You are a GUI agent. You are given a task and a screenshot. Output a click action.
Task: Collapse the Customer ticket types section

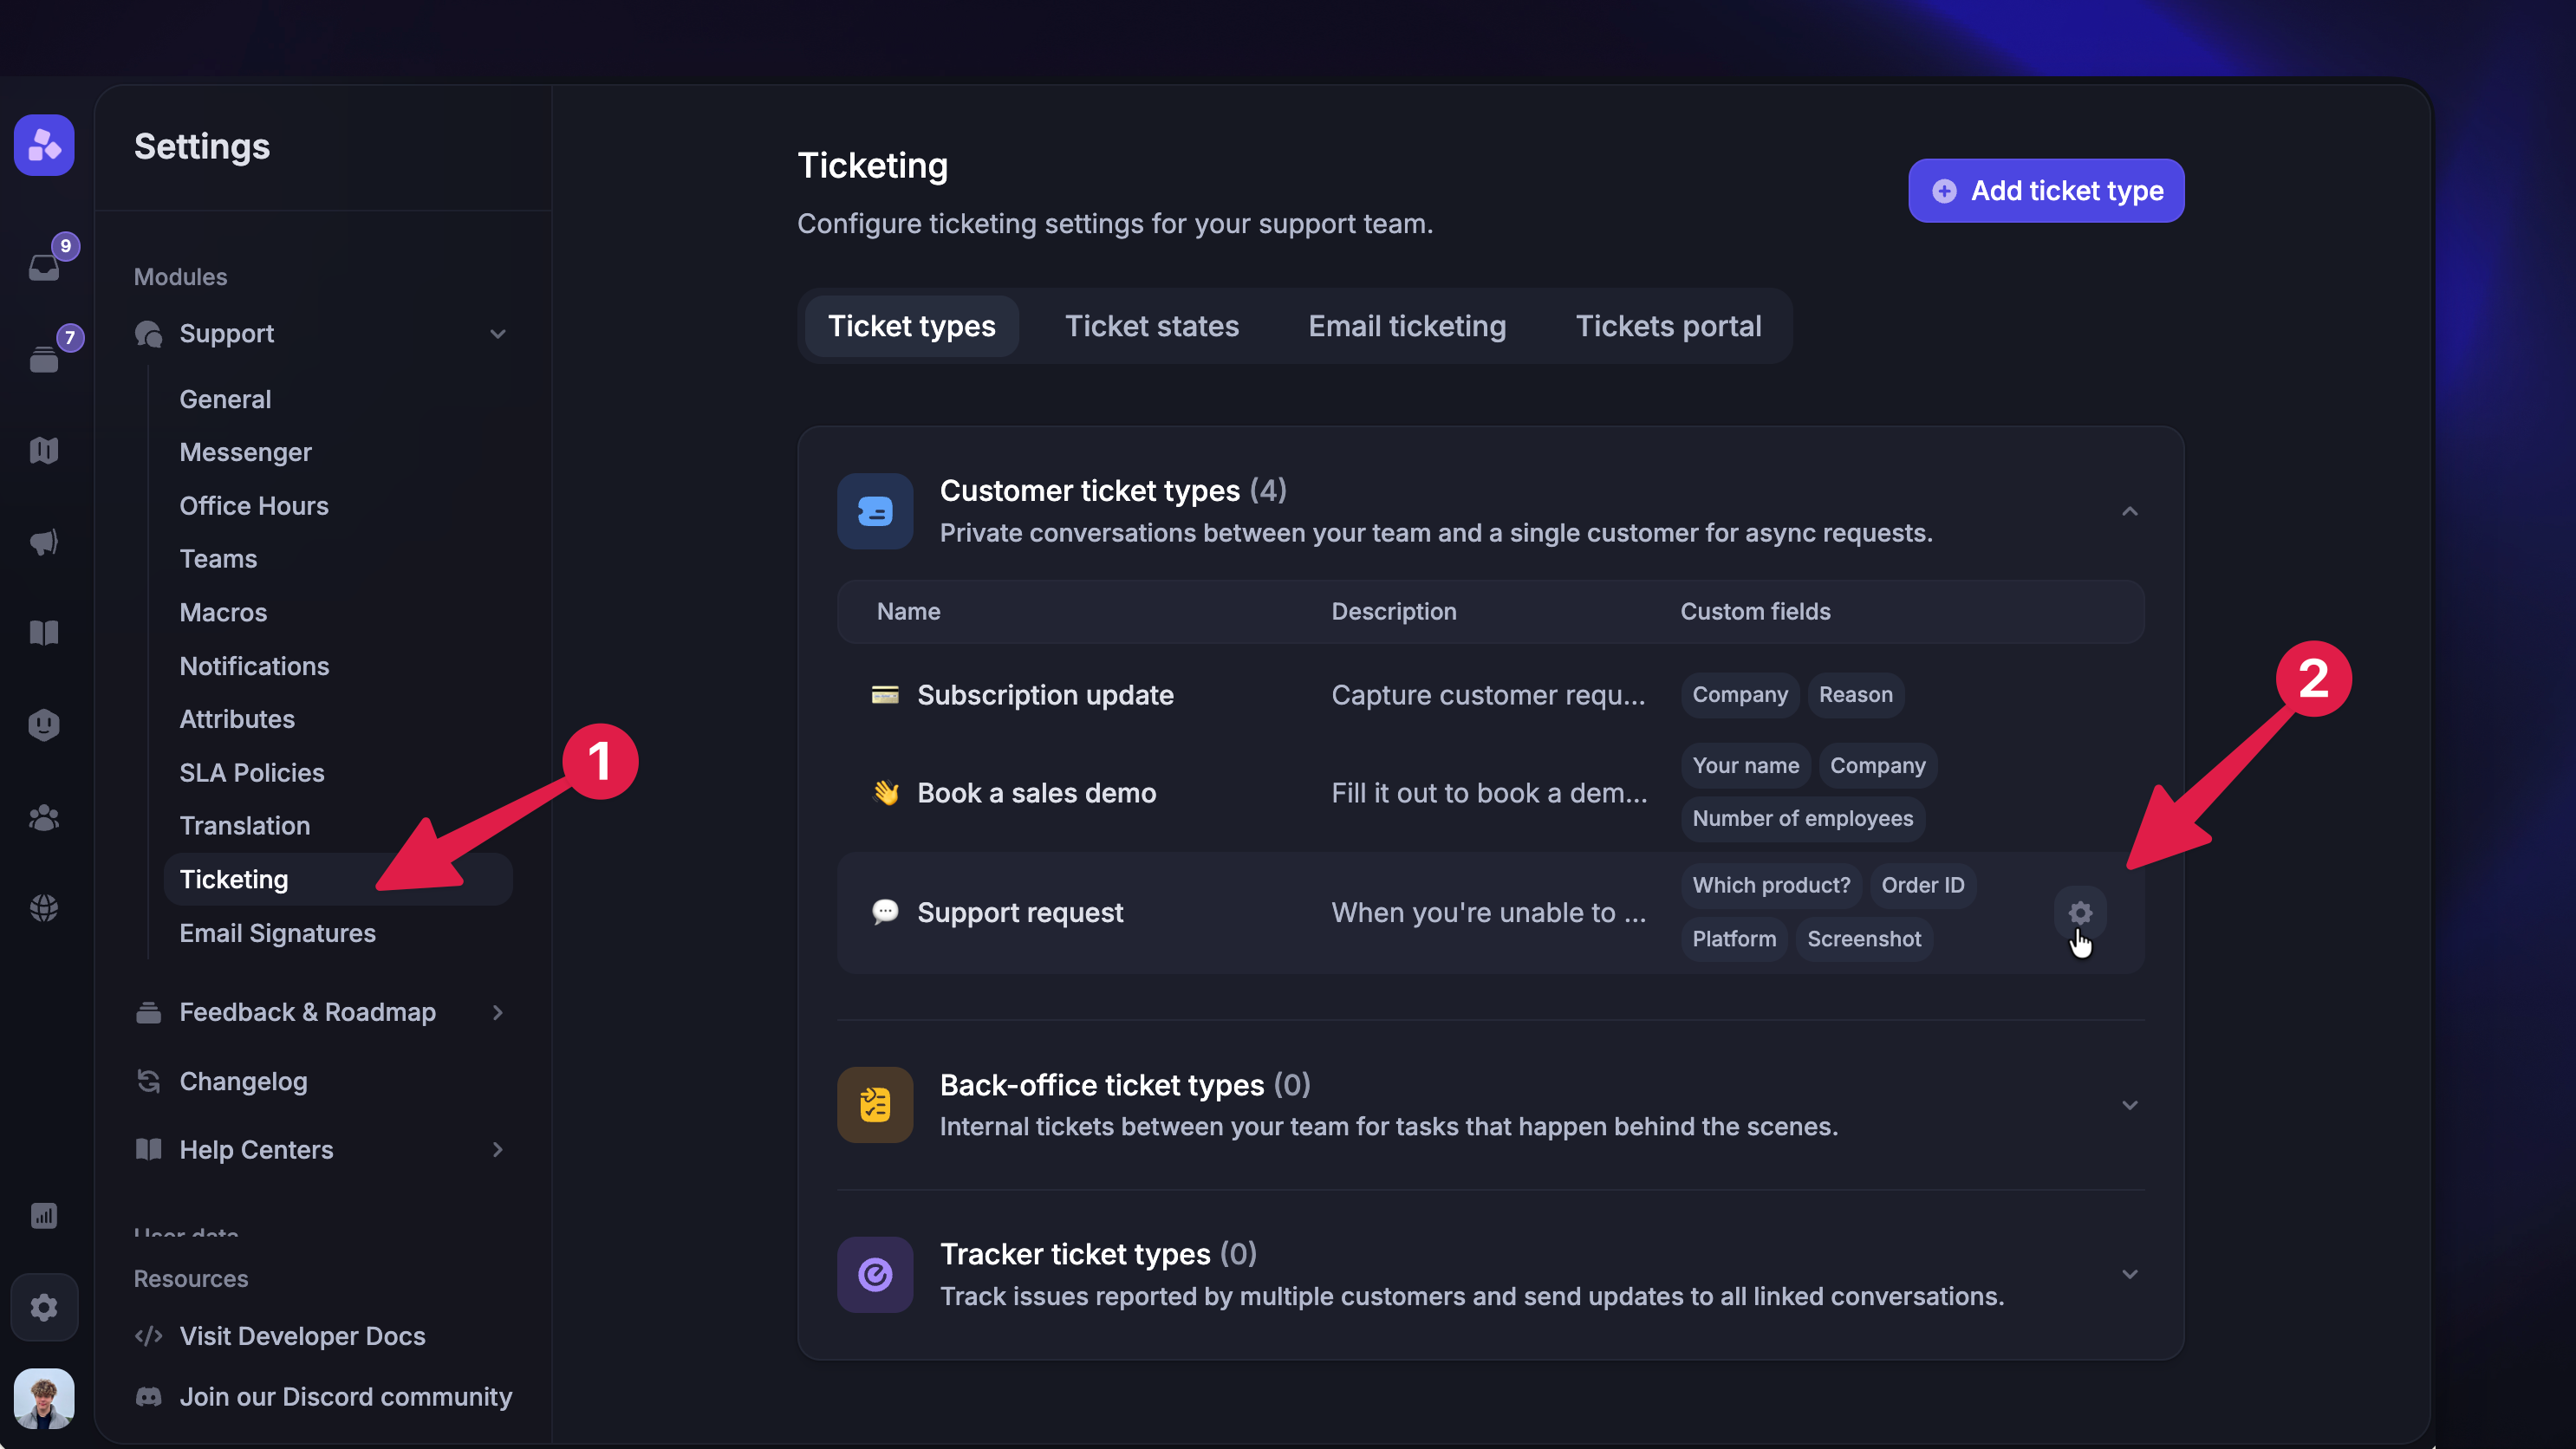pos(2129,511)
